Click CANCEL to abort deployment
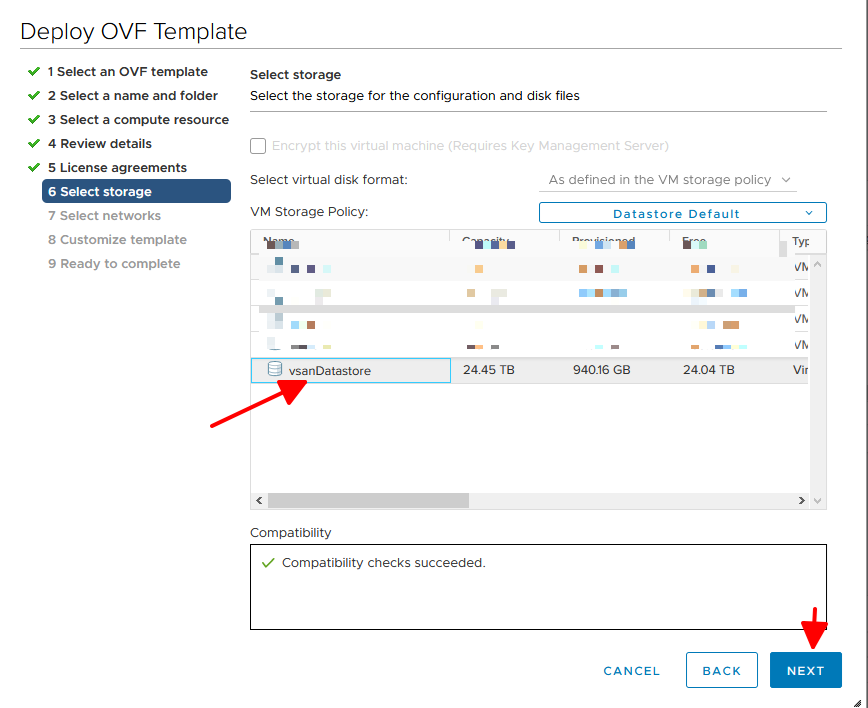868x708 pixels. (631, 671)
